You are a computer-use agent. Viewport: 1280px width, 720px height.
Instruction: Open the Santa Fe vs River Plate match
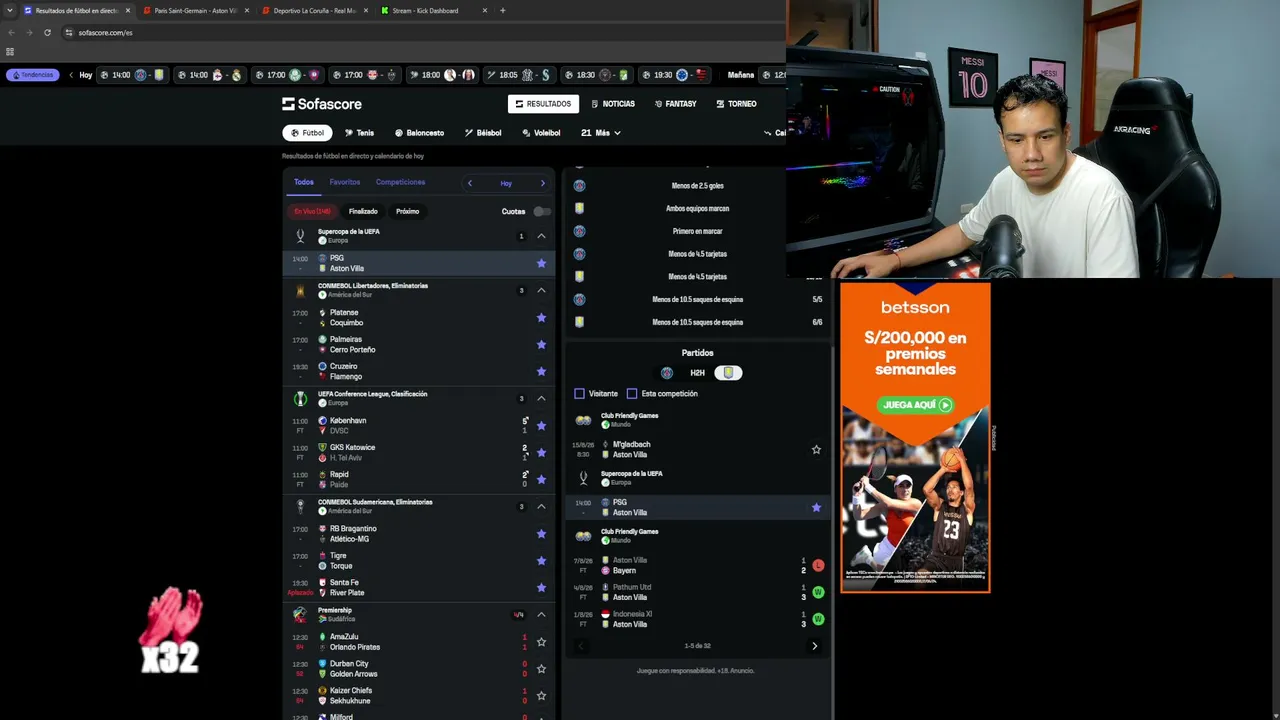(419, 588)
